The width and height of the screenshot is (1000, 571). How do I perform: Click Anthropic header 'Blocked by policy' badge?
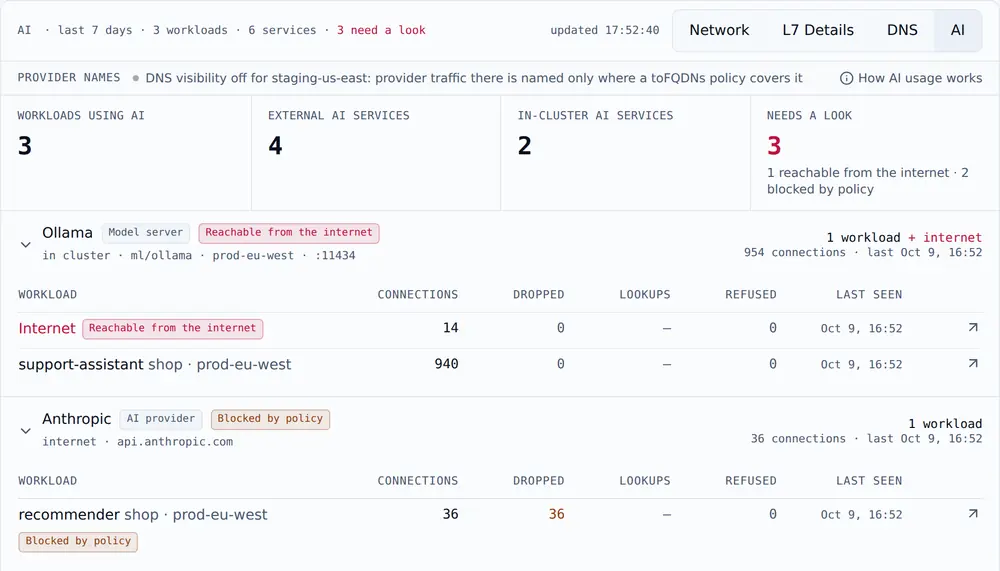tap(270, 419)
